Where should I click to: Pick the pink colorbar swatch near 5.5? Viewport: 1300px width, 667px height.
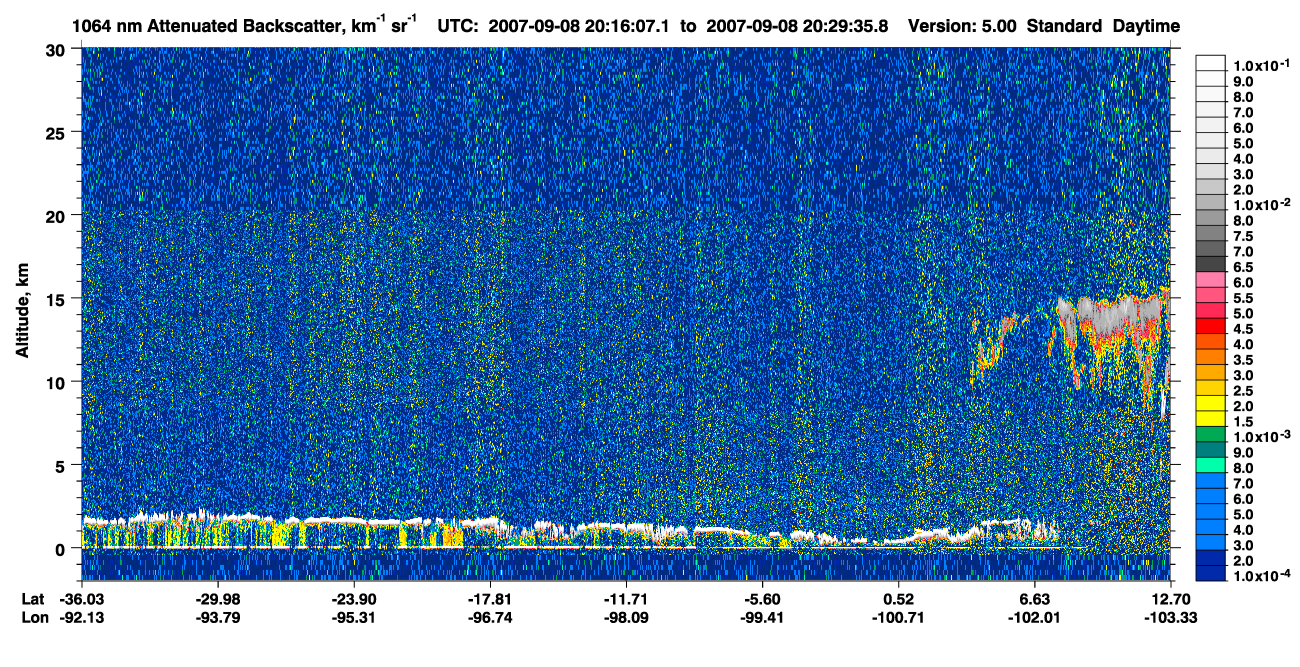(x=1210, y=295)
